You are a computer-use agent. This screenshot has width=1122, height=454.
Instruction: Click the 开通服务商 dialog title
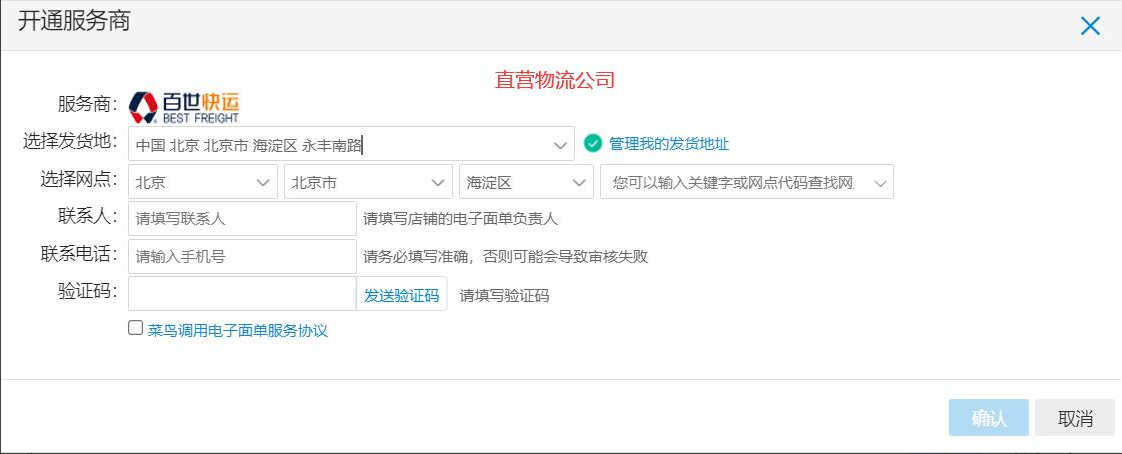[x=74, y=22]
